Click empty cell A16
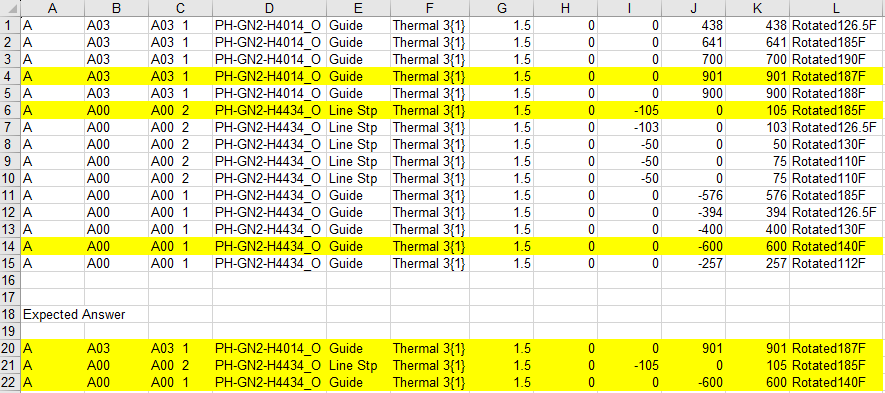Screen dimensions: 885x393 52,280
